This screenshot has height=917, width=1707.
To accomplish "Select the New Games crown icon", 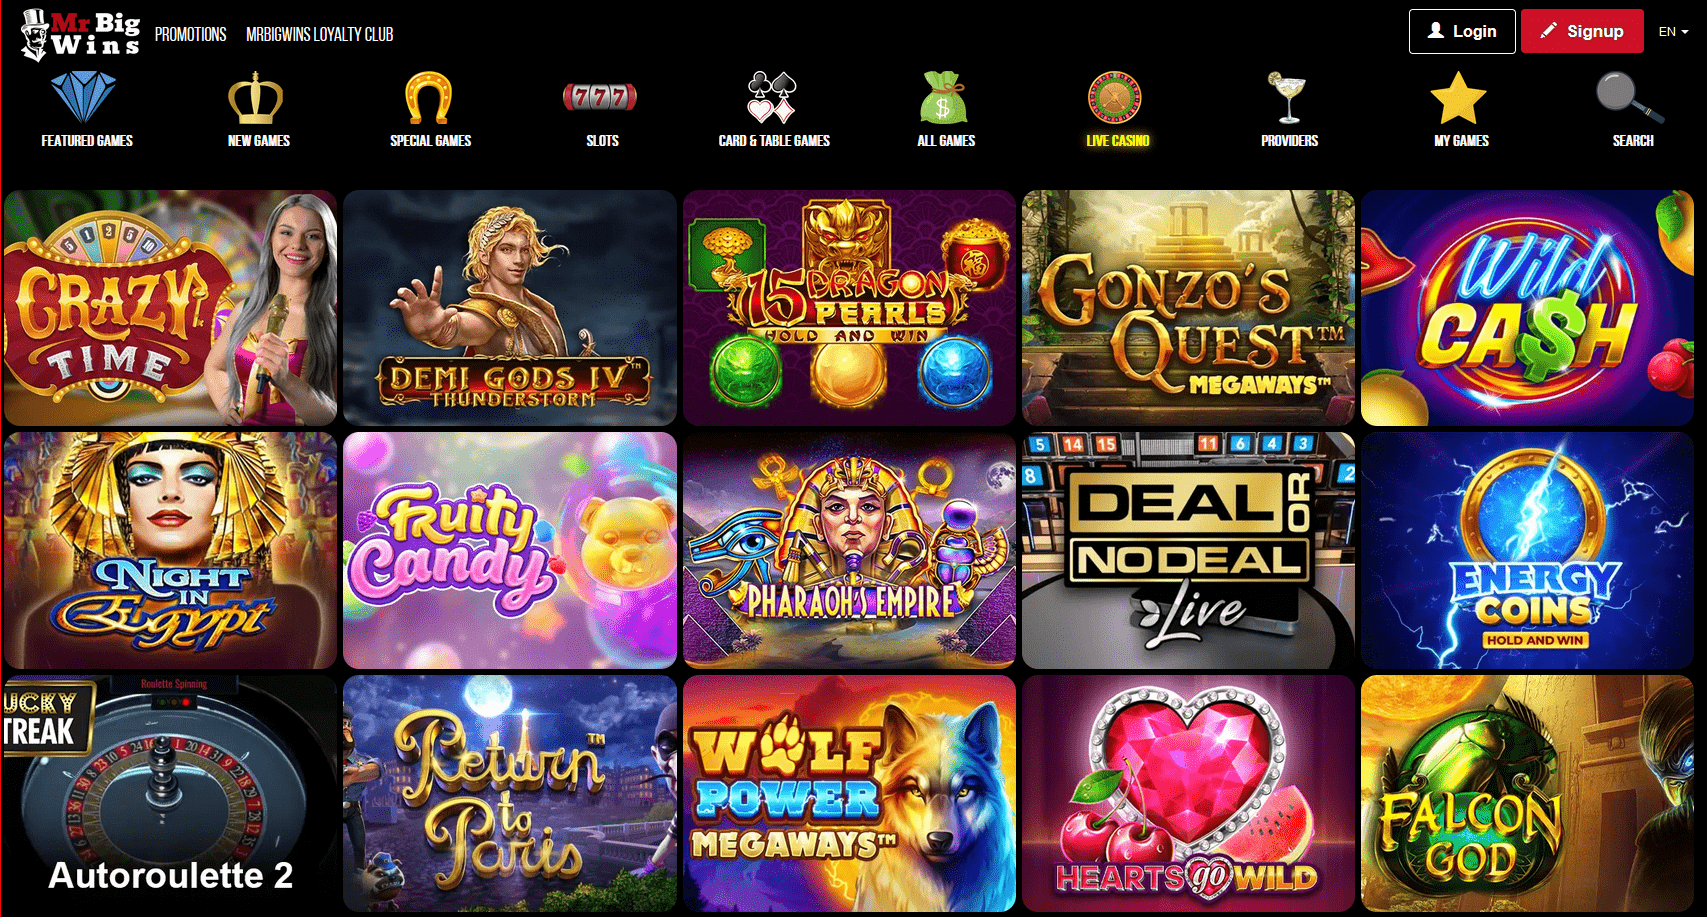I will point(256,98).
